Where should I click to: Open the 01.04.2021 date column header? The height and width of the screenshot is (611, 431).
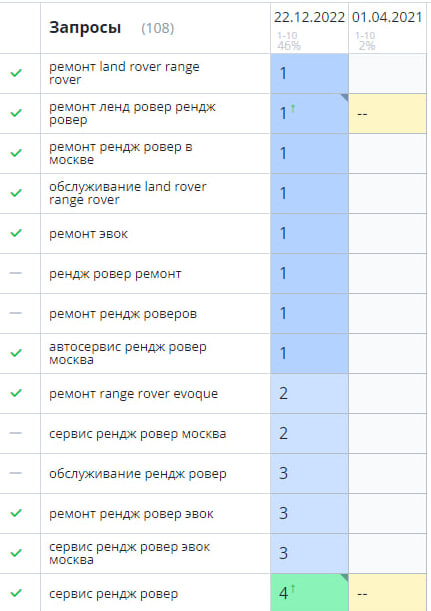387,17
